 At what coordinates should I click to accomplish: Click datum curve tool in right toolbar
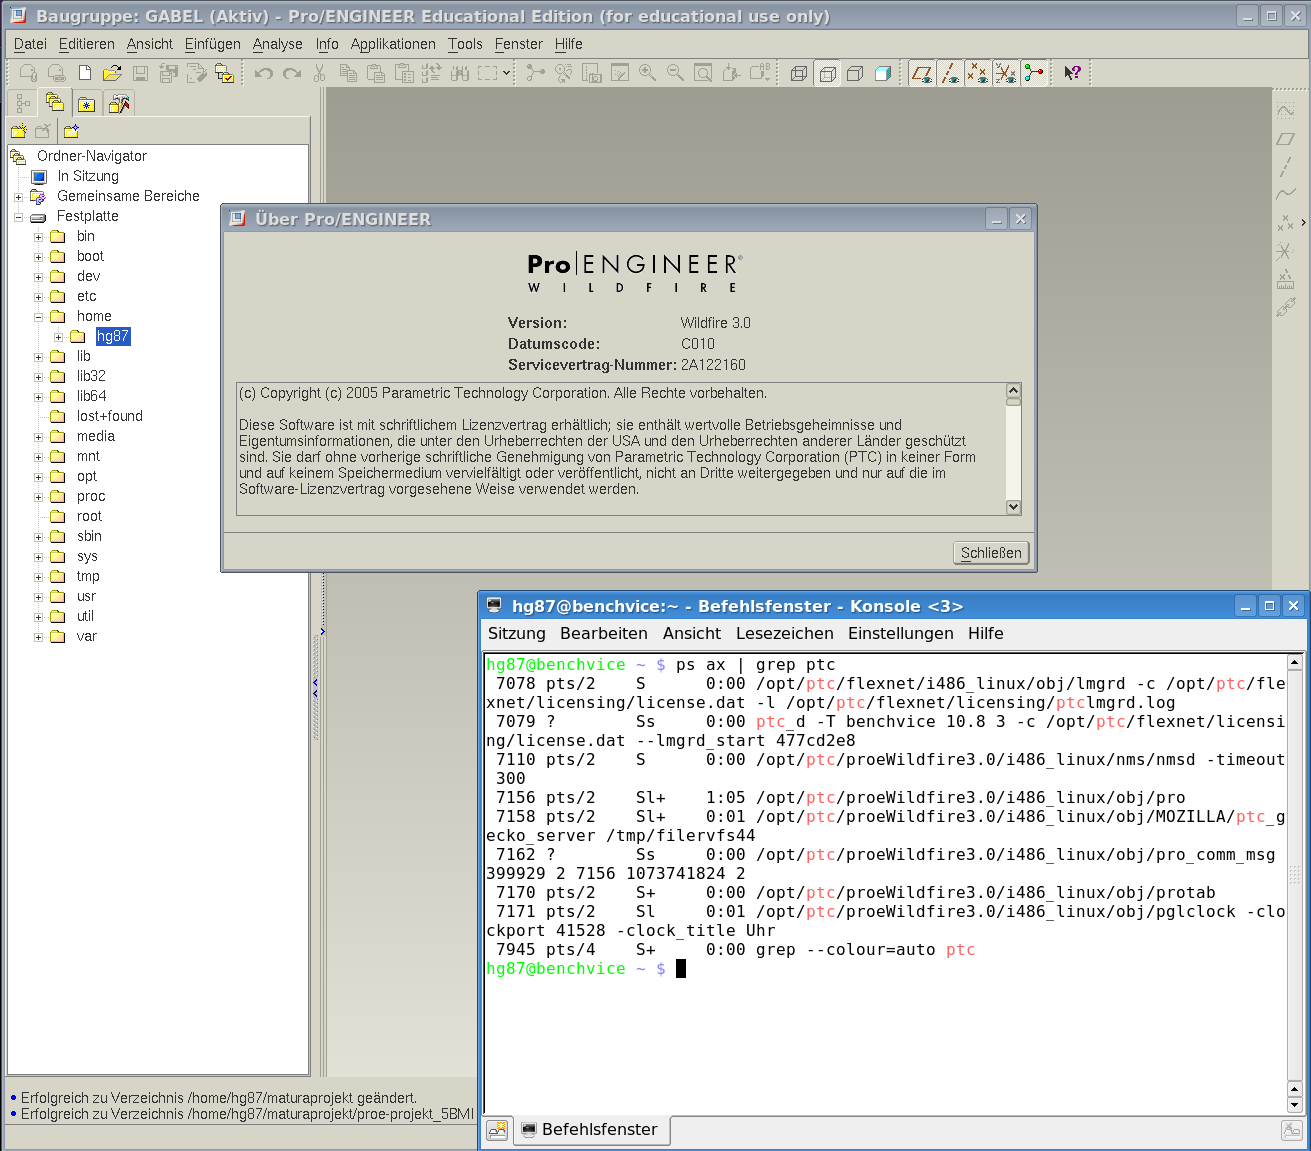(x=1286, y=194)
